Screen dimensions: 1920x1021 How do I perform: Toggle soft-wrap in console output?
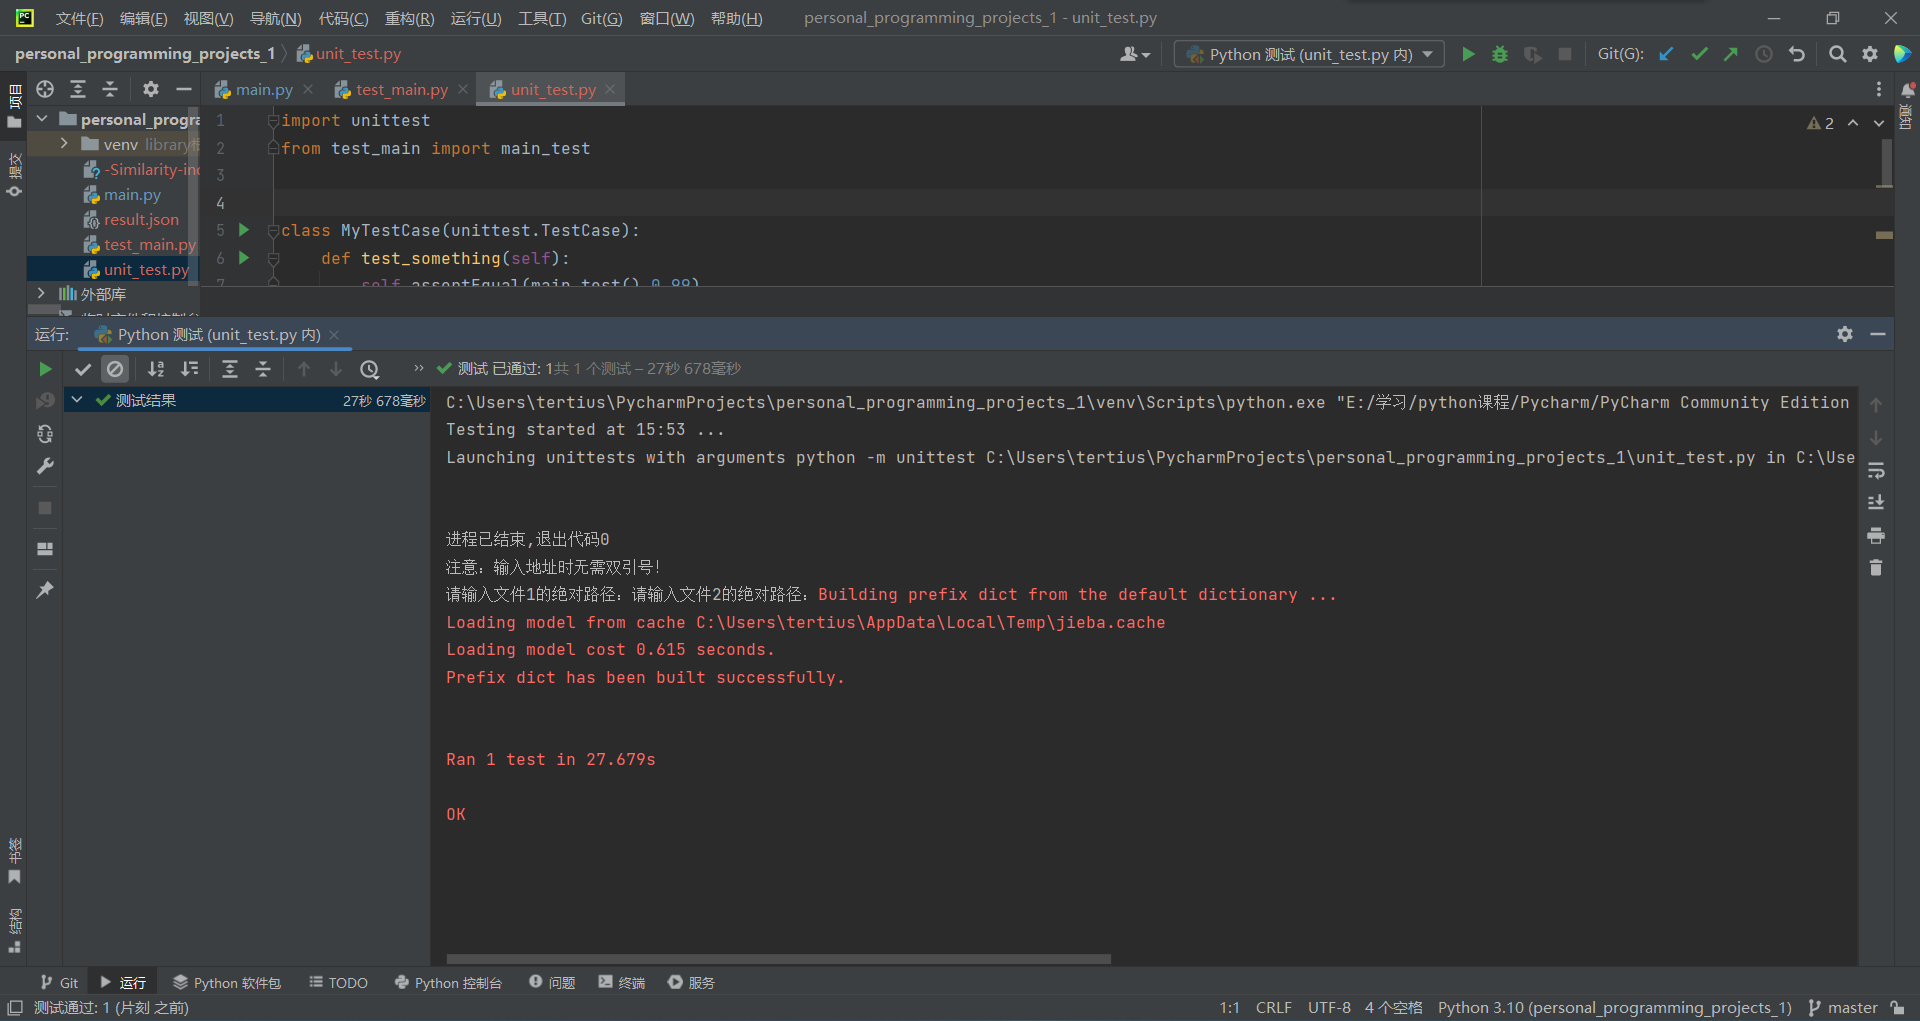pos(1876,470)
